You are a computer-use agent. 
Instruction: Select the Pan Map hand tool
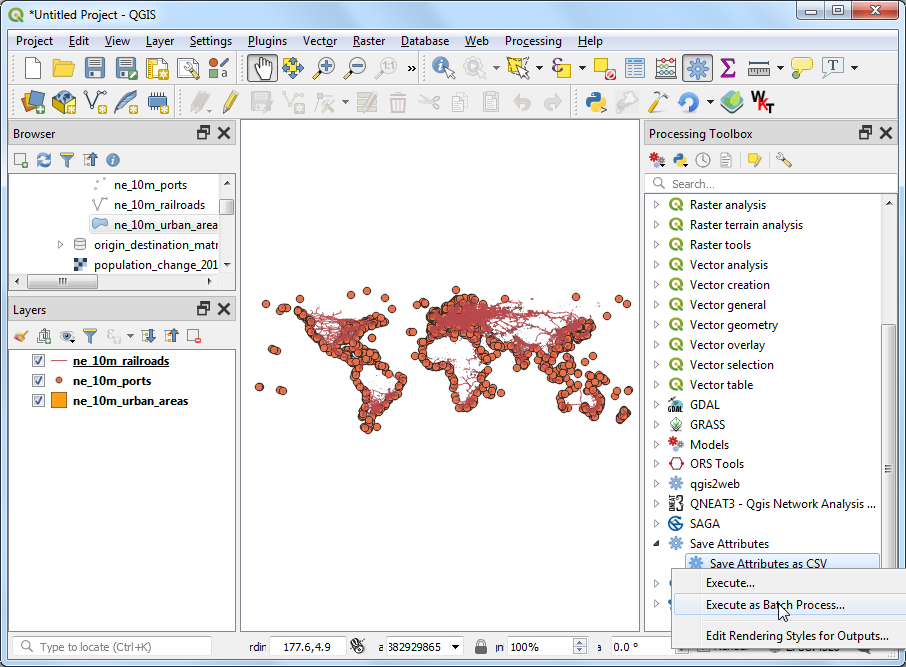[262, 68]
